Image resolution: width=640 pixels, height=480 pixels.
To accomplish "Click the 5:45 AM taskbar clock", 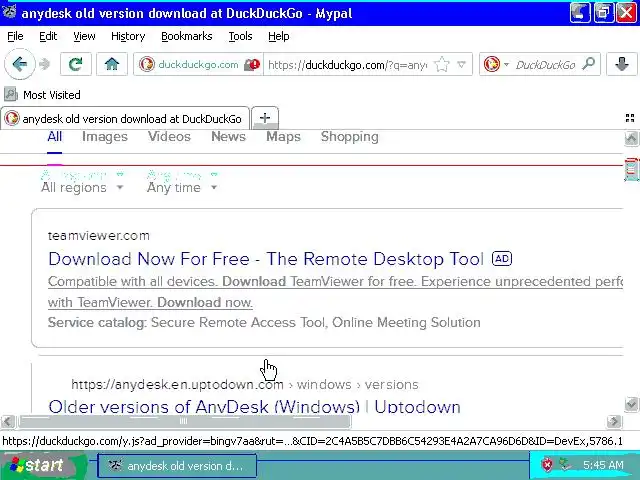I will [x=603, y=465].
